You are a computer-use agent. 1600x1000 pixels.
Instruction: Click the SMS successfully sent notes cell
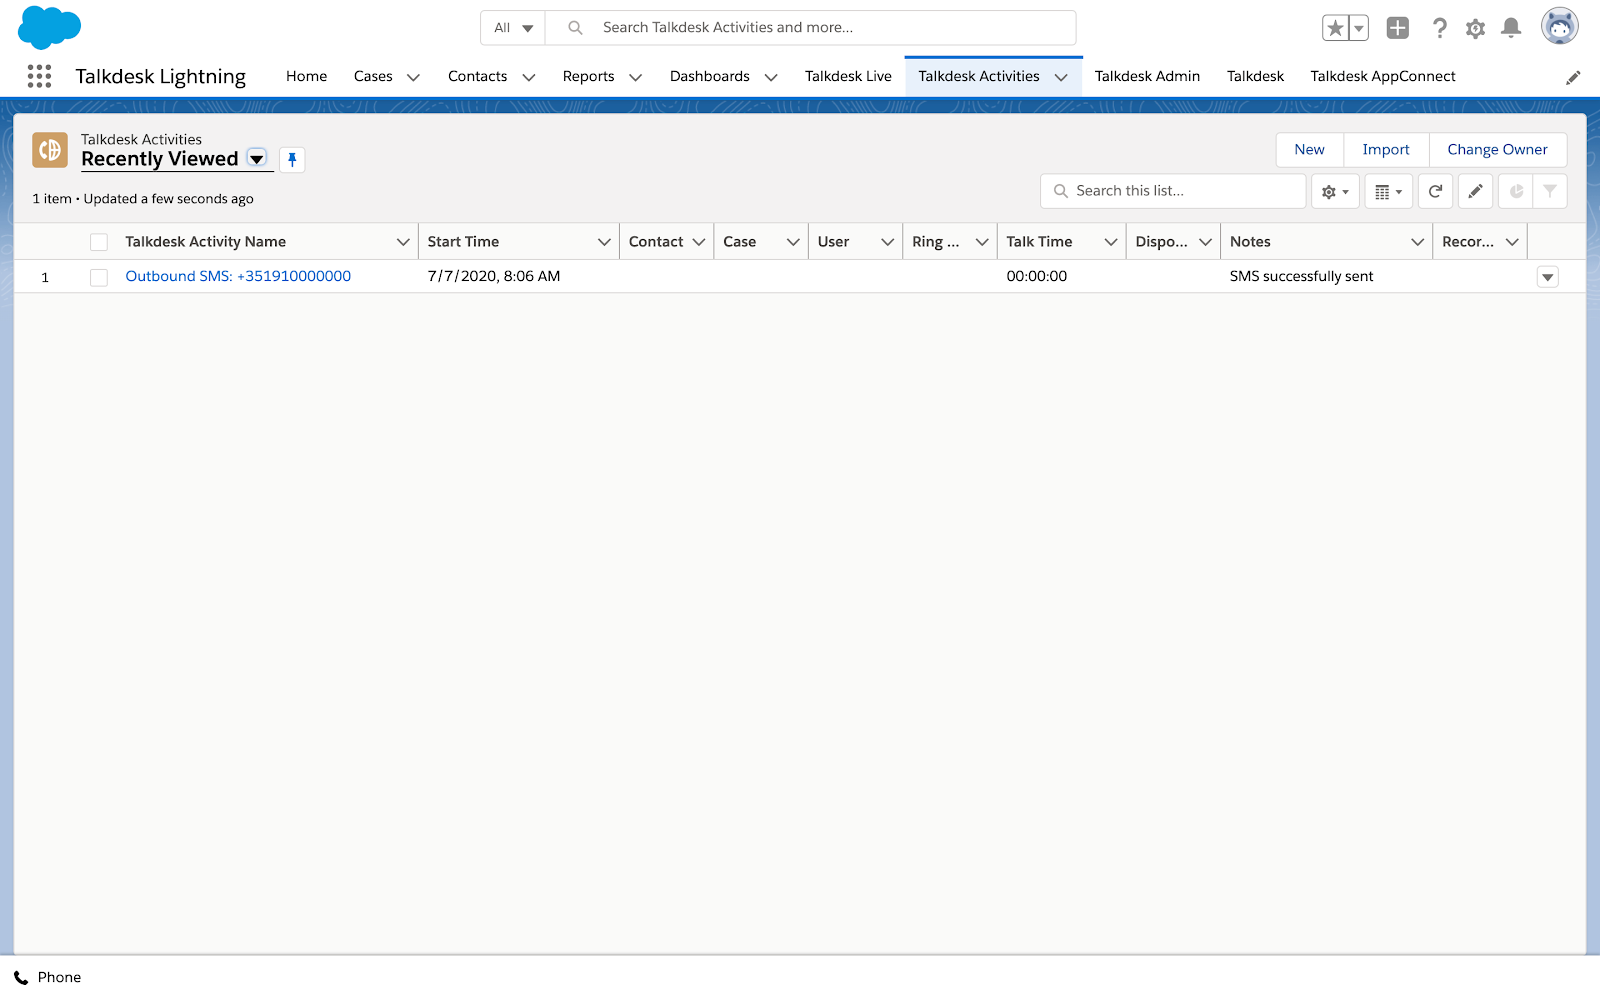click(1301, 277)
